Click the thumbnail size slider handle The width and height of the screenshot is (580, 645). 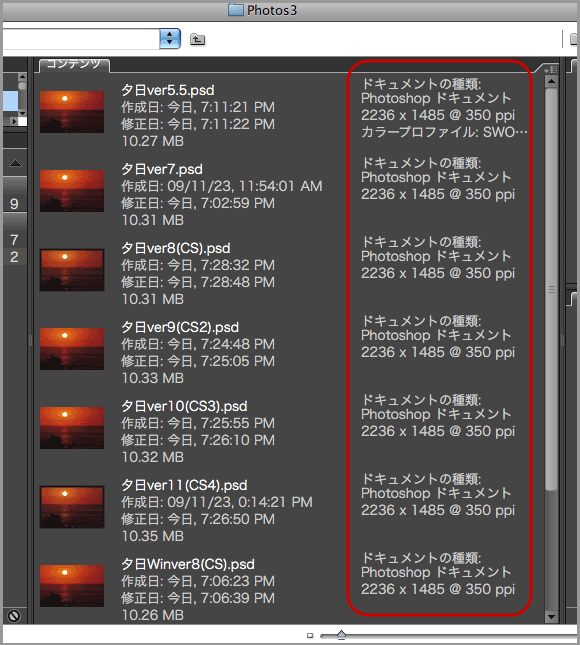341,635
